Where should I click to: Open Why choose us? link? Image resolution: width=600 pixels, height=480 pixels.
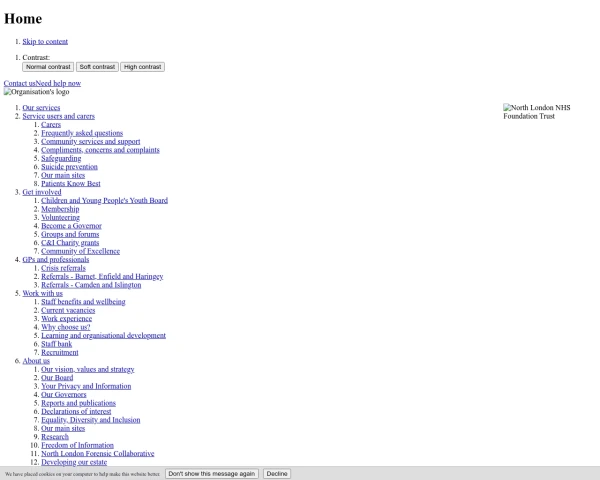66,327
